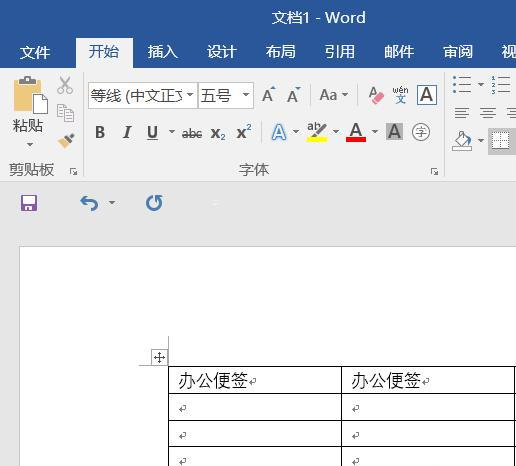Click the Paste clipboard icon
This screenshot has height=466, width=516.
coord(30,95)
